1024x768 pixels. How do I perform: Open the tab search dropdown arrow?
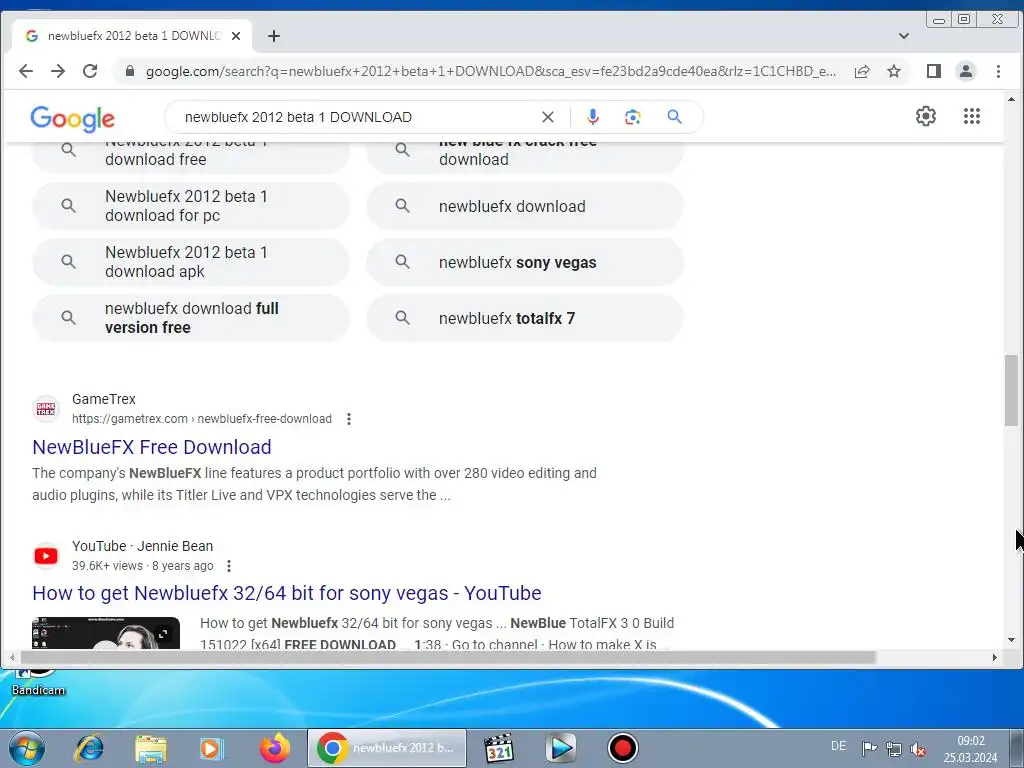(x=904, y=36)
